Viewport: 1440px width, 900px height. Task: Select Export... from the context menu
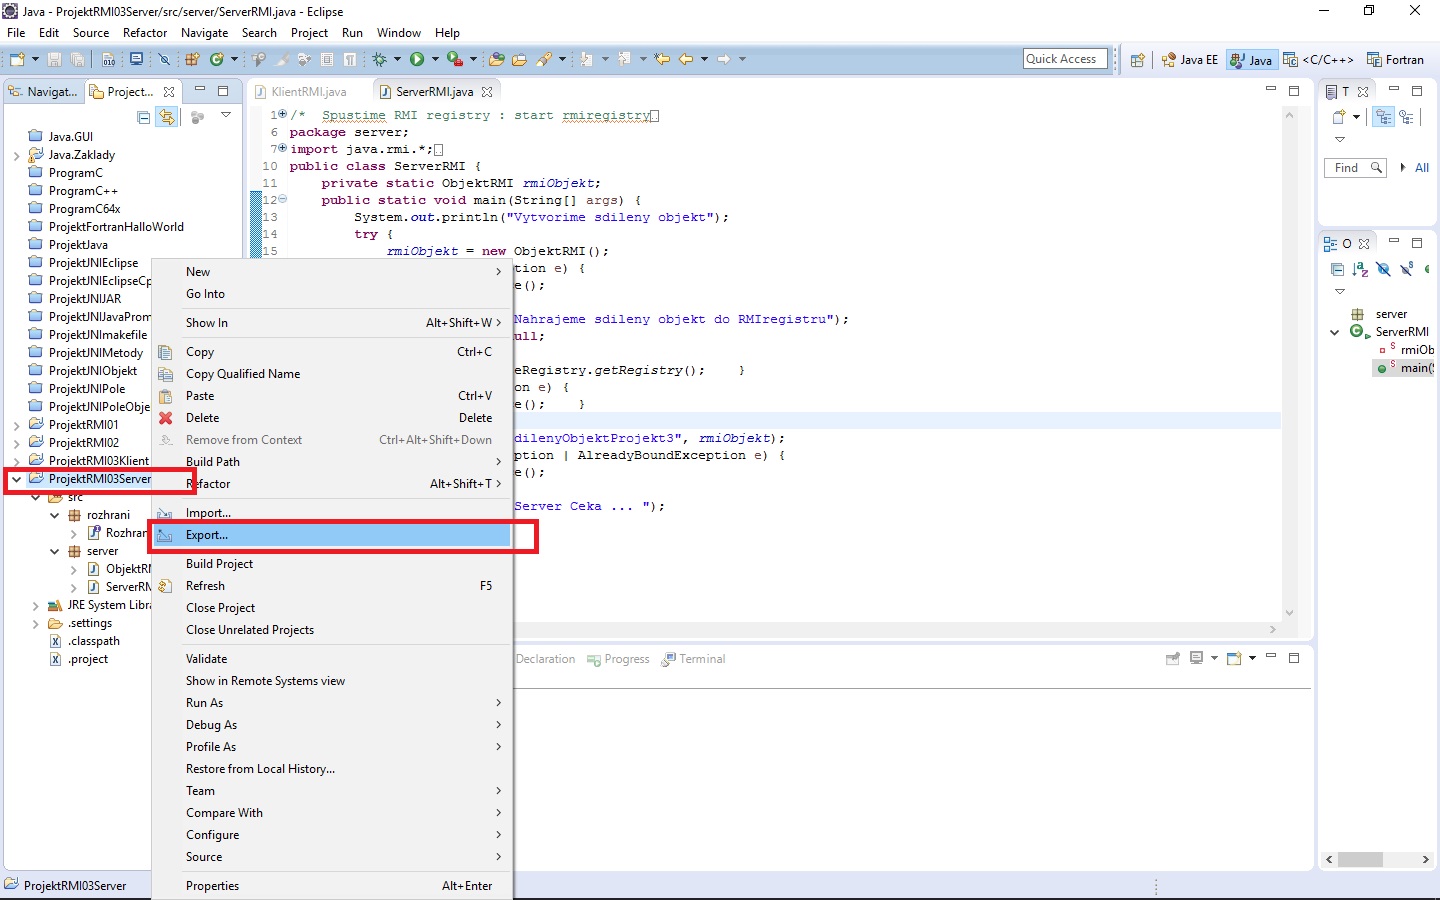pos(206,535)
